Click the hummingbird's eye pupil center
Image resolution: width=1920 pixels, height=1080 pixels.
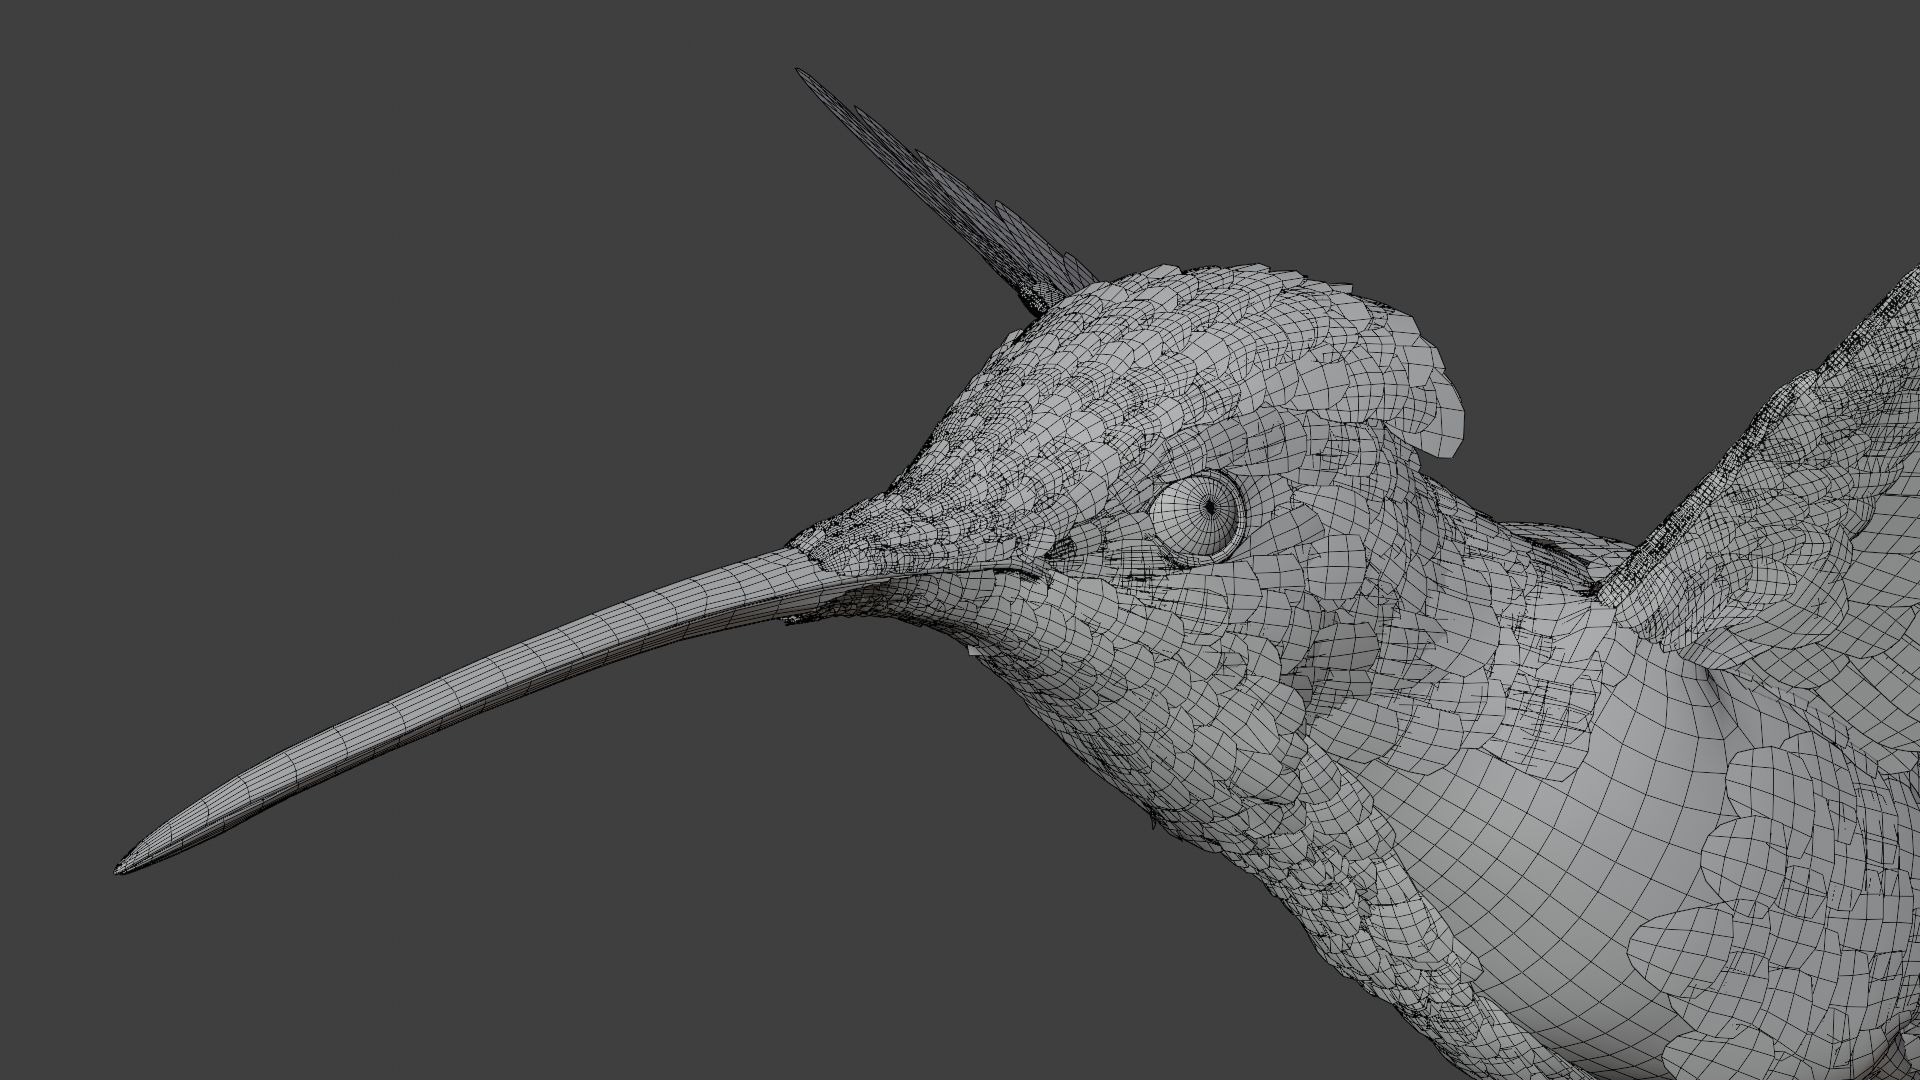click(x=1210, y=508)
